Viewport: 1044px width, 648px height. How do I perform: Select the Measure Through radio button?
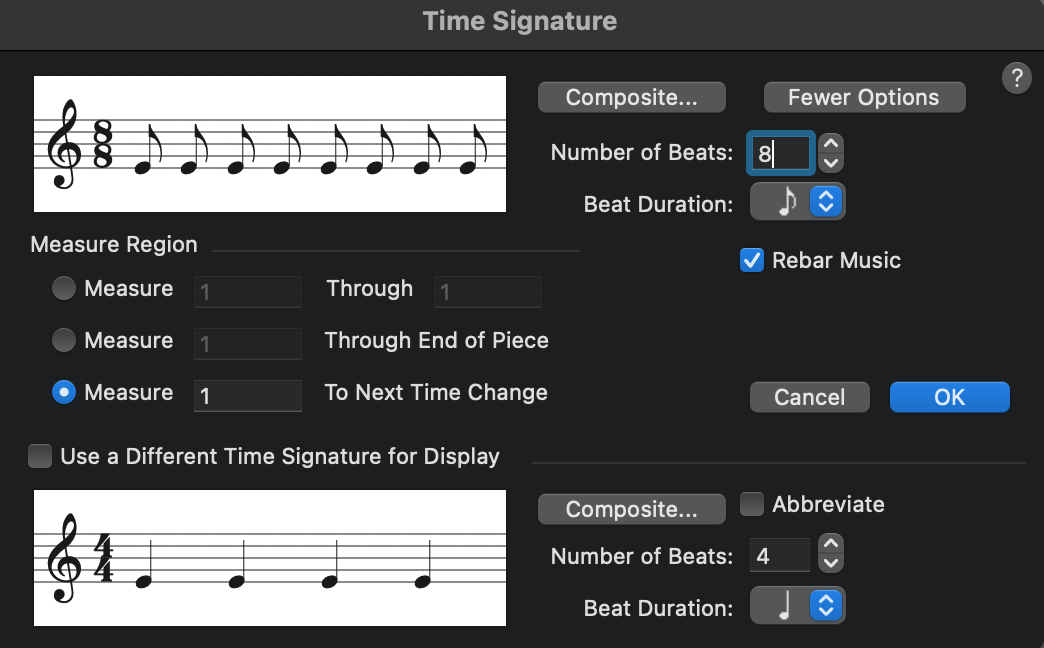click(x=64, y=289)
